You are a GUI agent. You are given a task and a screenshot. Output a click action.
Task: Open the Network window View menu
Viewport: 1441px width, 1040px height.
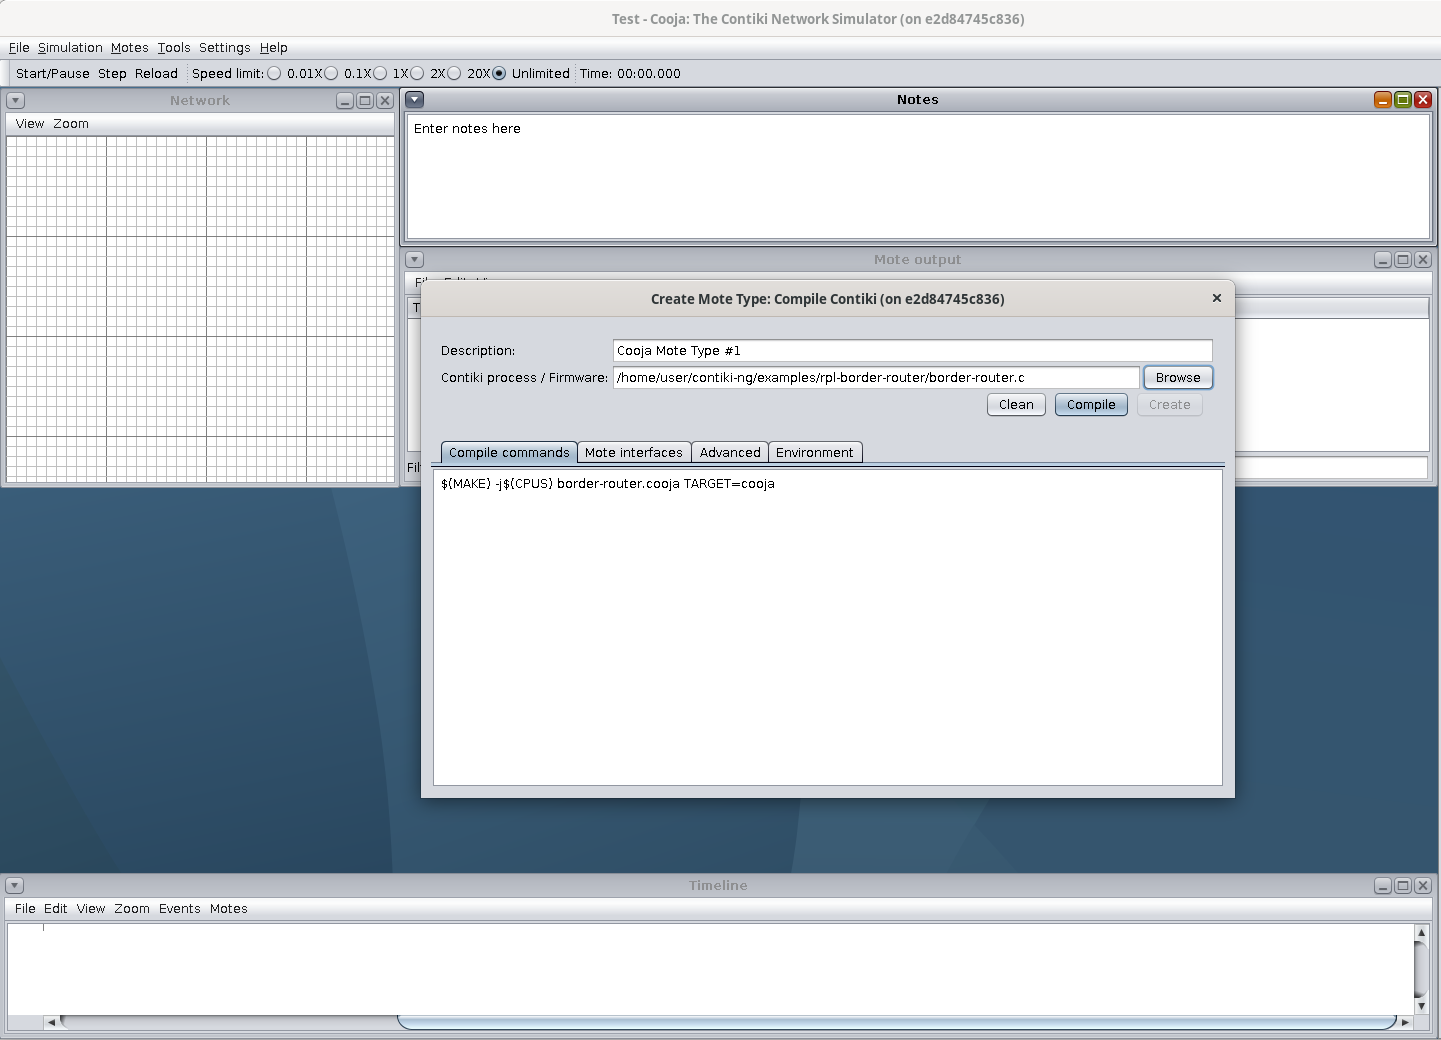[x=30, y=124]
